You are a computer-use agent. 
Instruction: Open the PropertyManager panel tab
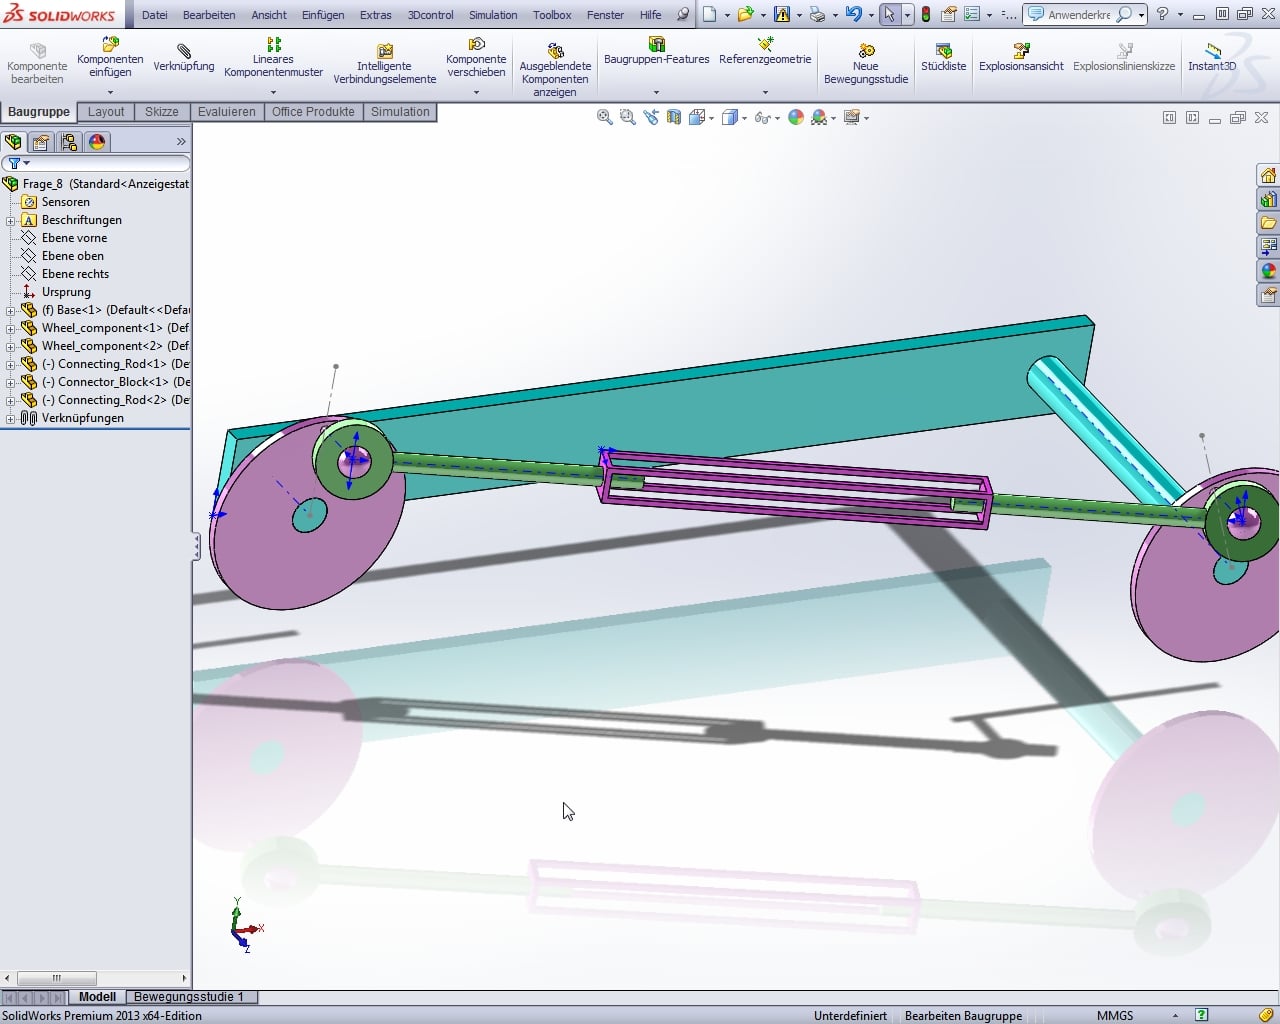pos(41,142)
